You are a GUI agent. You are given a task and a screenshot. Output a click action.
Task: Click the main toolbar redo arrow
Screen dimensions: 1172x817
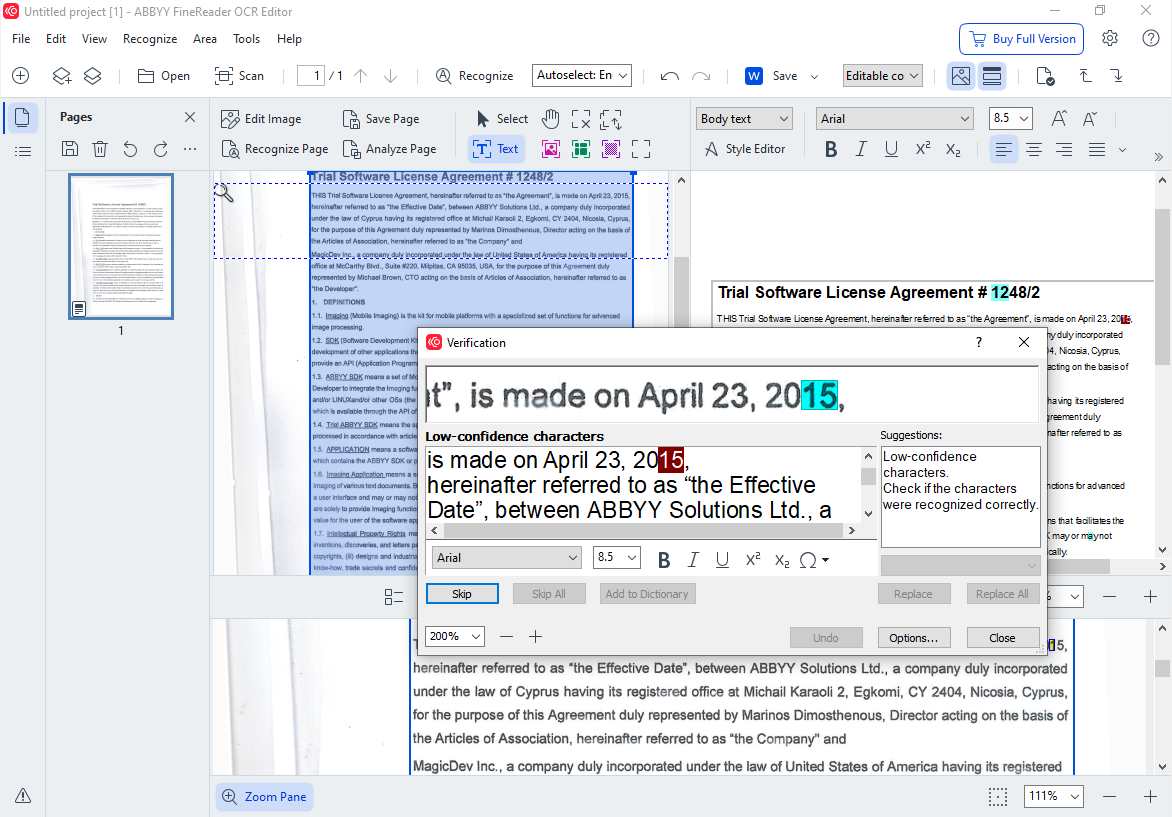click(x=701, y=75)
